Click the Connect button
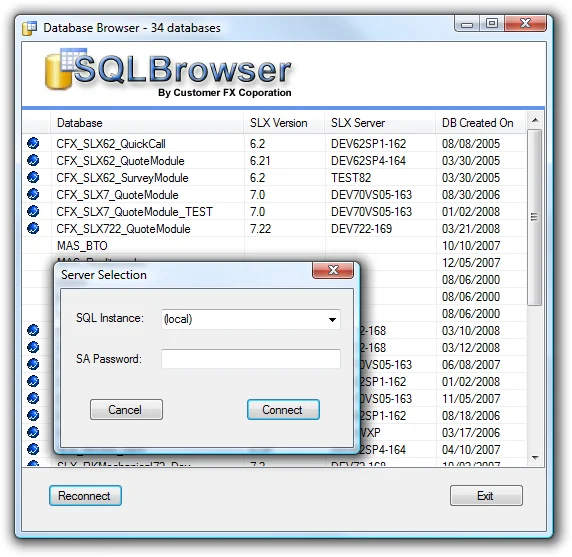This screenshot has height=557, width=572. pos(283,410)
